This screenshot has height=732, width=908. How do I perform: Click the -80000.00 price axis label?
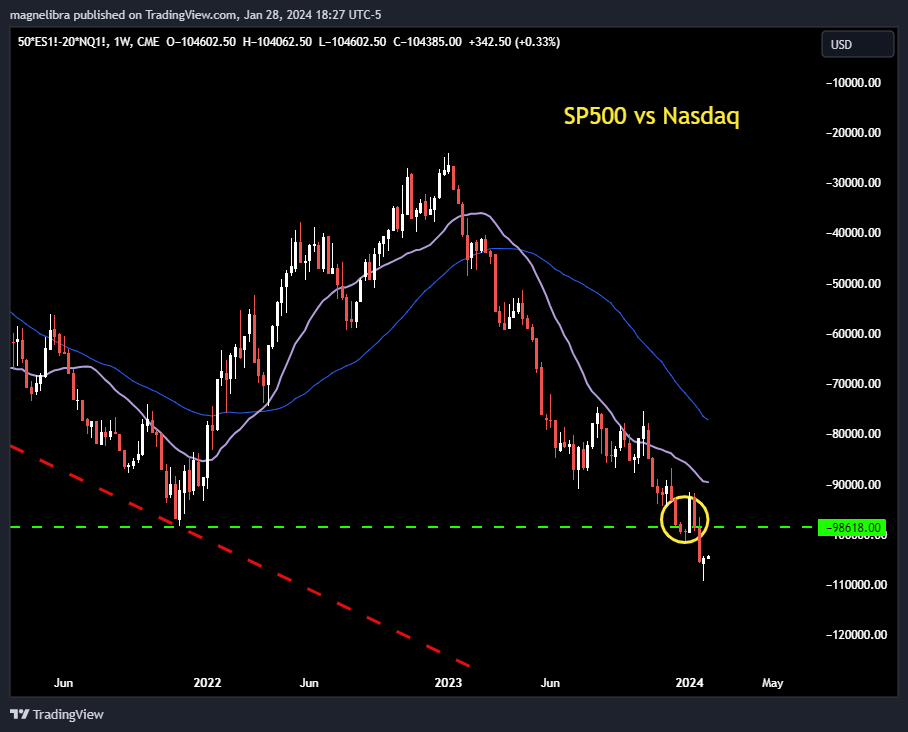click(x=853, y=434)
